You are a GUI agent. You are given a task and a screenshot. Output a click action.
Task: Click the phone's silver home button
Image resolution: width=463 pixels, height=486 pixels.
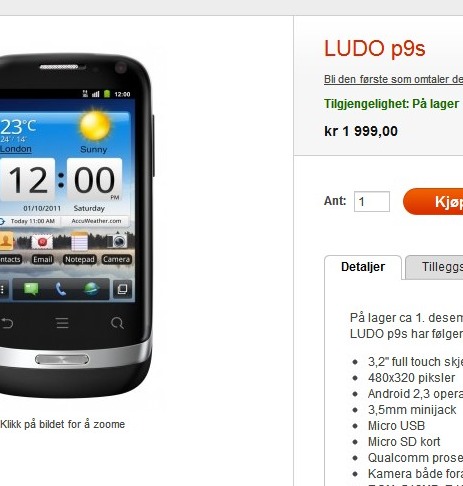point(62,359)
